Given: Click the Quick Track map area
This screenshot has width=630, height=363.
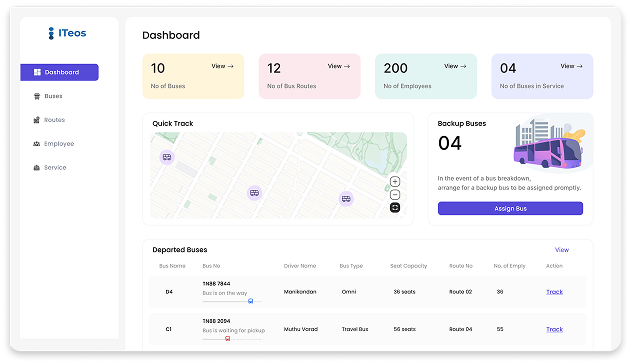Looking at the screenshot, I should coord(278,176).
